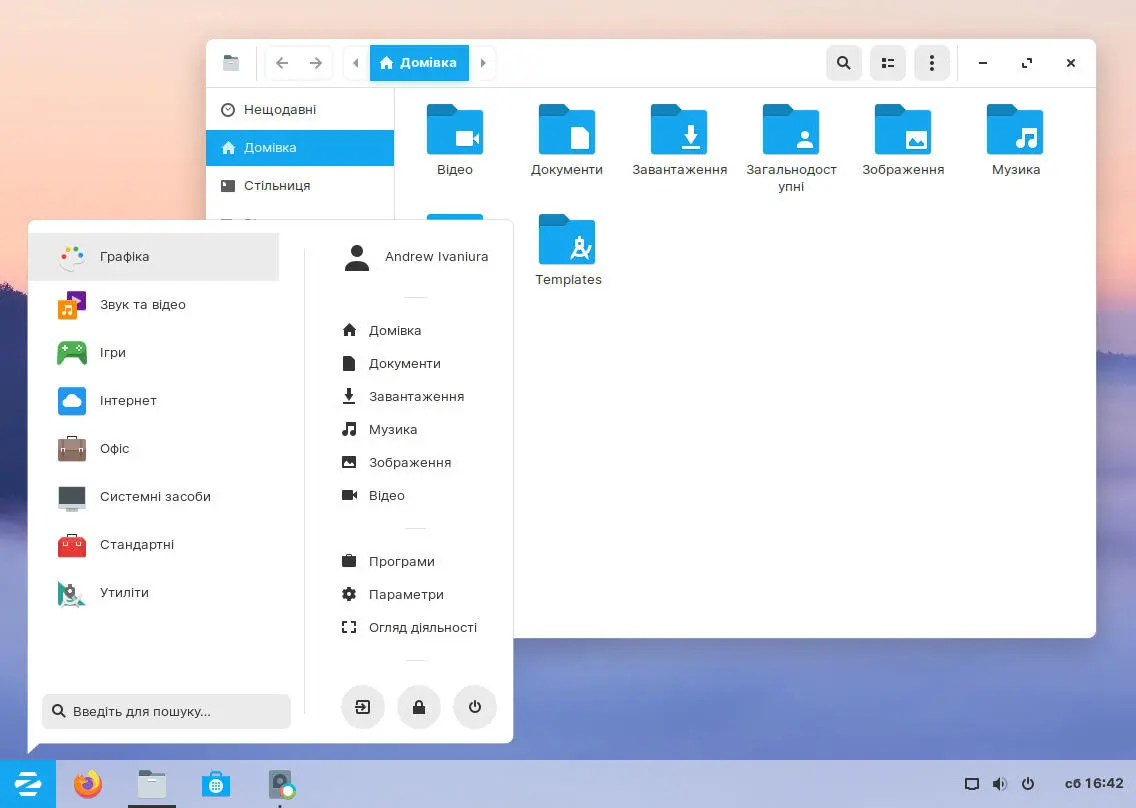Open the Software store from the taskbar
This screenshot has width=1136, height=808.
pyautogui.click(x=215, y=783)
